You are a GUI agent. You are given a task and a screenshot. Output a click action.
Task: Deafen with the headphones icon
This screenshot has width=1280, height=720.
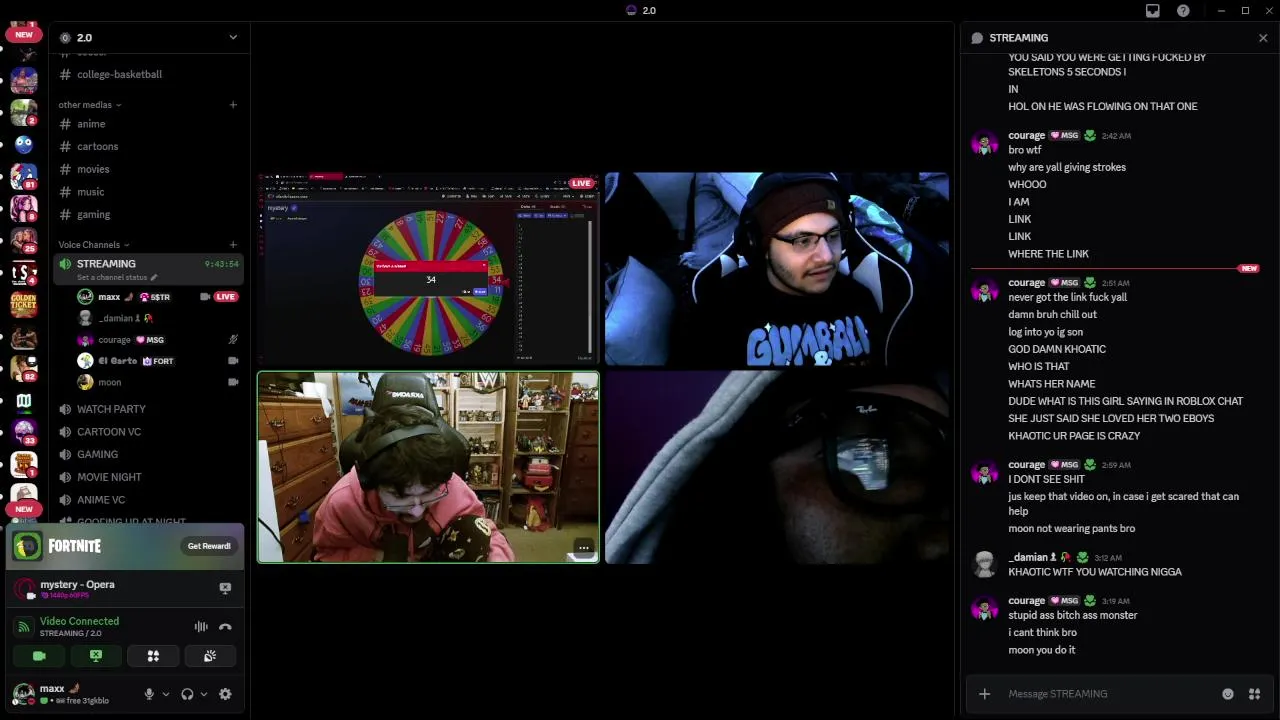click(x=187, y=694)
